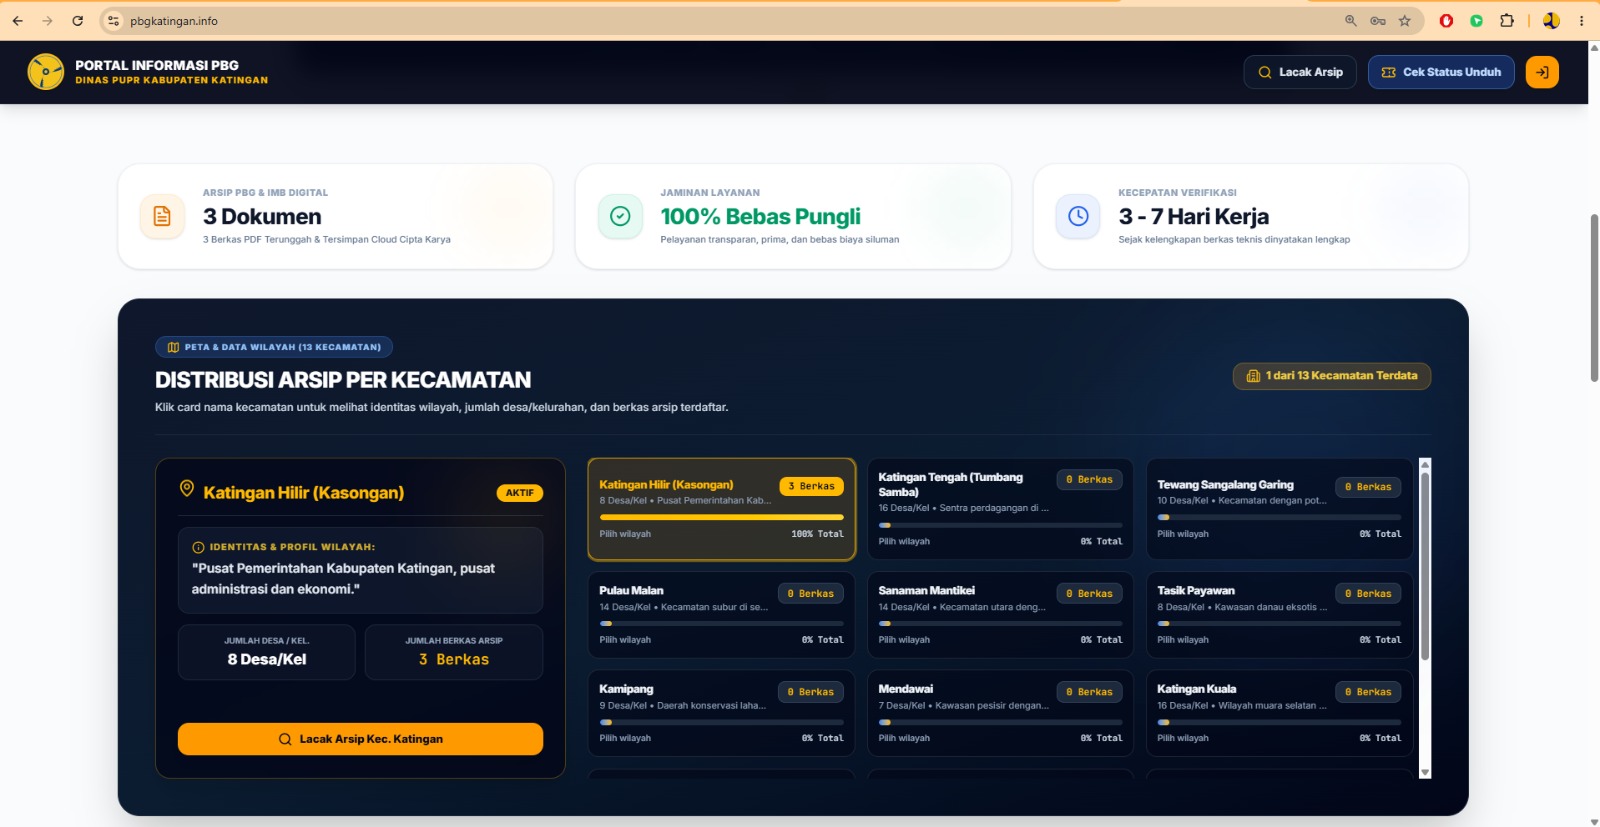
Task: Click the document icon beside 3 Dokumen
Action: 162,216
